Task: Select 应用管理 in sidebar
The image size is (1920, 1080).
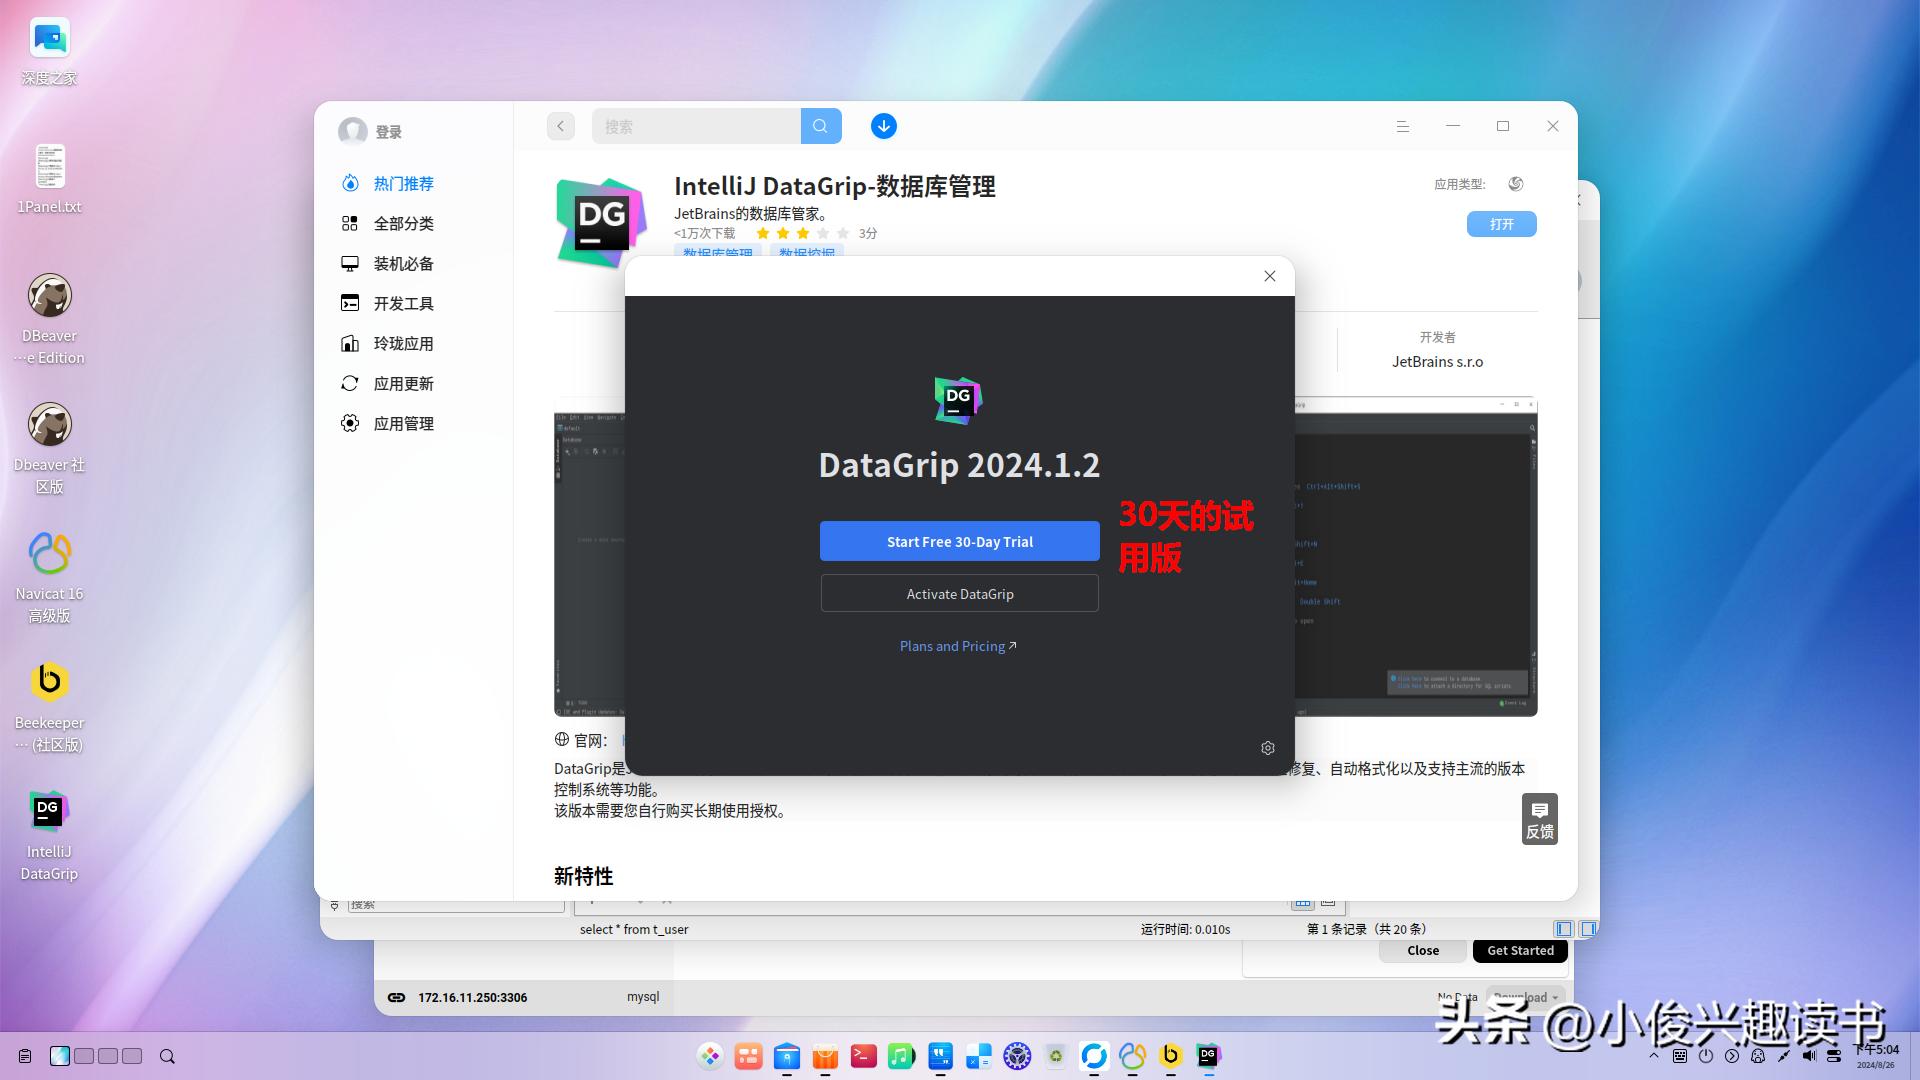Action: click(x=403, y=423)
